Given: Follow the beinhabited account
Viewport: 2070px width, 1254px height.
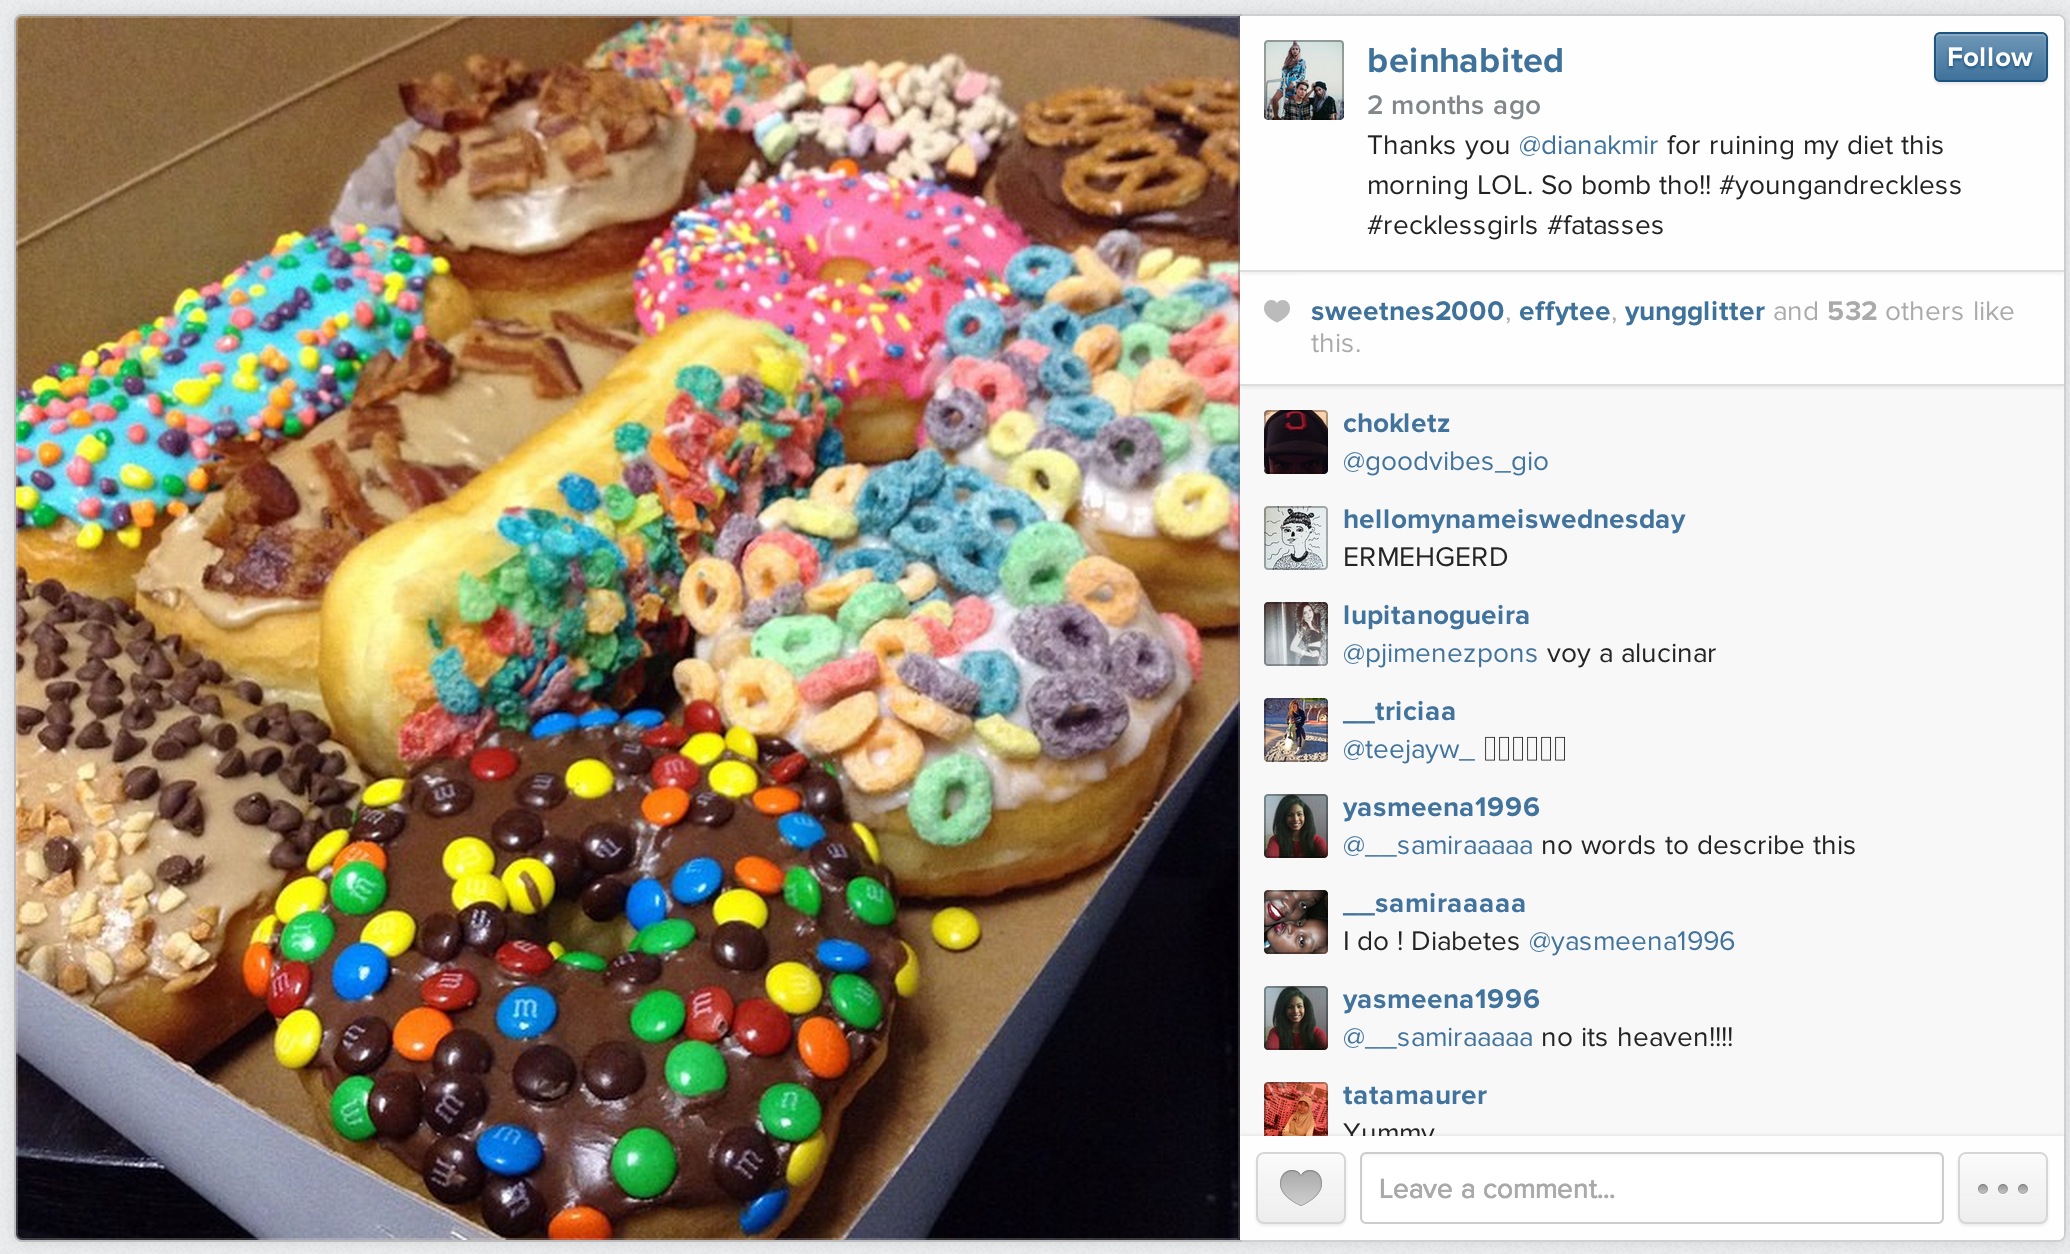Looking at the screenshot, I should click(1989, 57).
